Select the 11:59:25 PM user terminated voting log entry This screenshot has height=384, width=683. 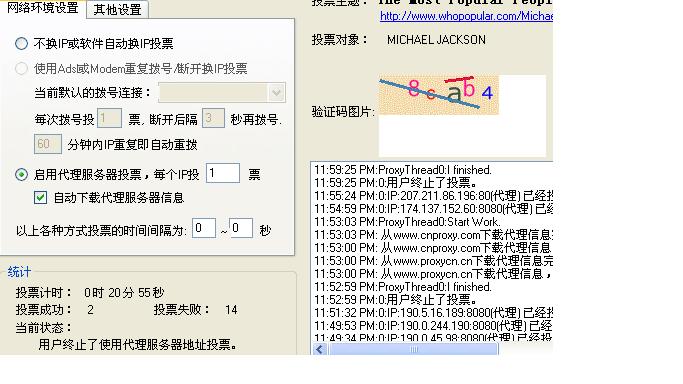396,182
